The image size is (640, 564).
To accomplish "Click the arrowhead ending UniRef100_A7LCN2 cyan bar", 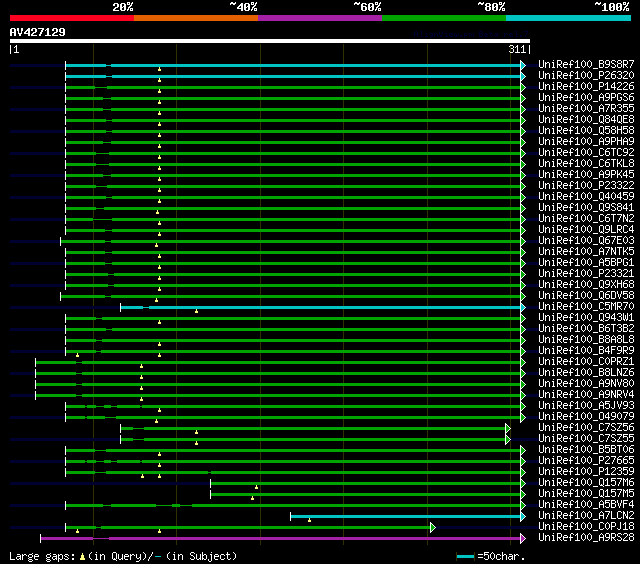I will click(x=522, y=516).
